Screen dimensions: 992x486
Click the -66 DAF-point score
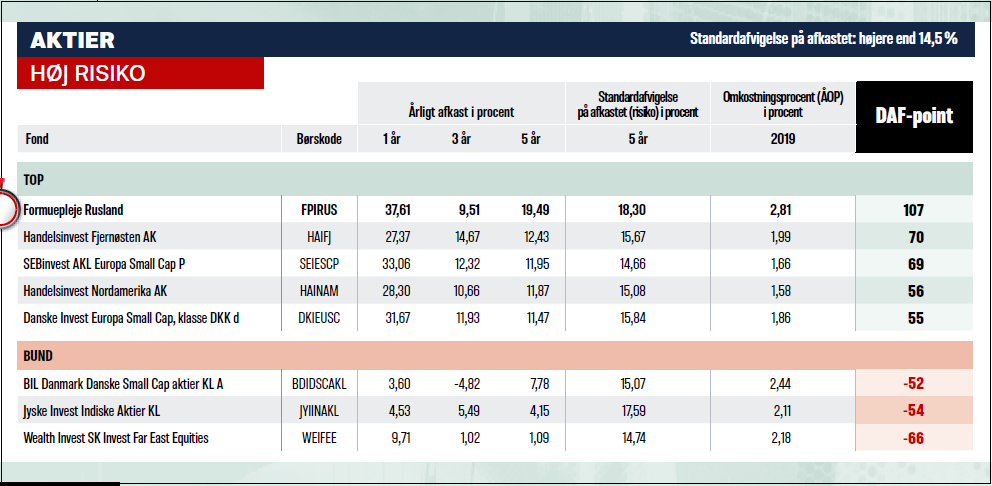[914, 438]
